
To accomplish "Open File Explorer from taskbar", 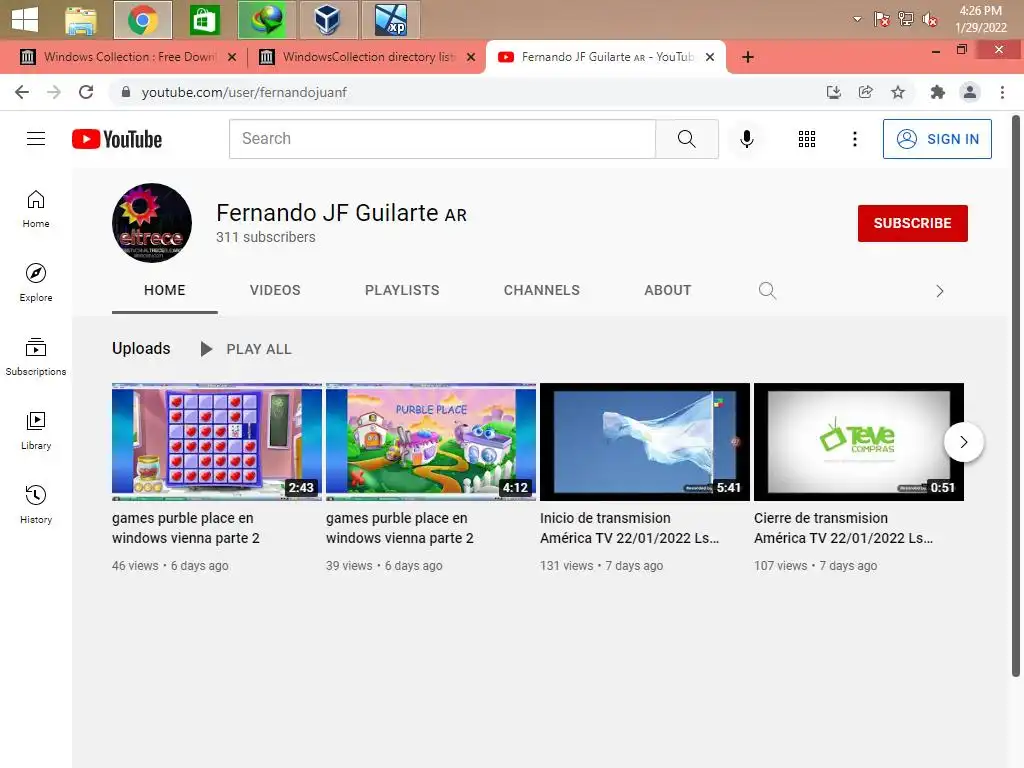I will pyautogui.click(x=81, y=20).
